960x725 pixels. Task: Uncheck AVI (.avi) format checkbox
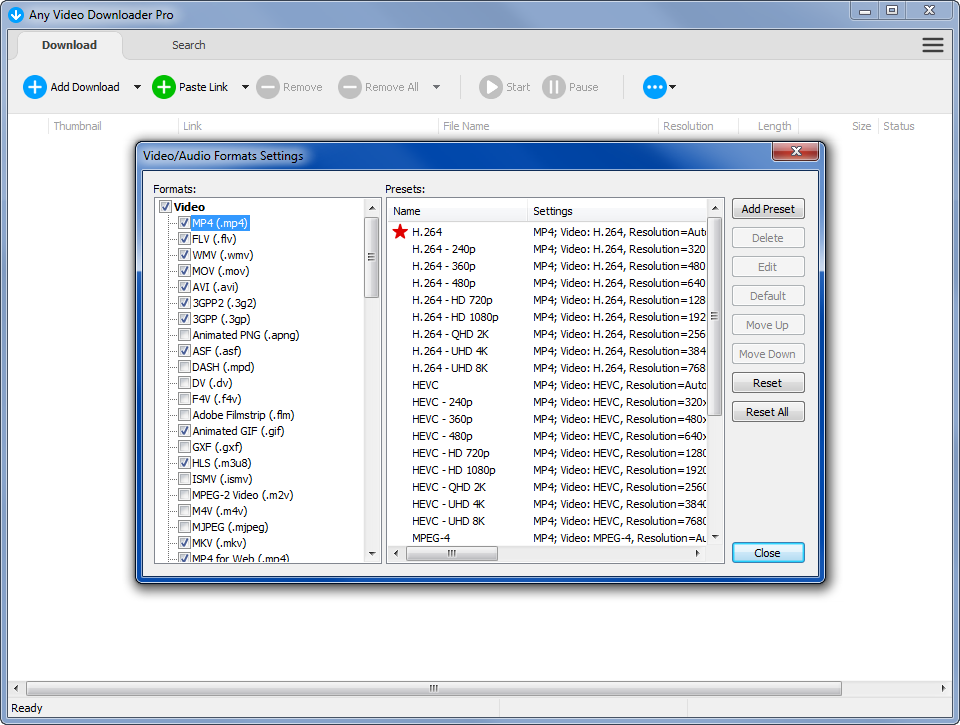point(184,286)
